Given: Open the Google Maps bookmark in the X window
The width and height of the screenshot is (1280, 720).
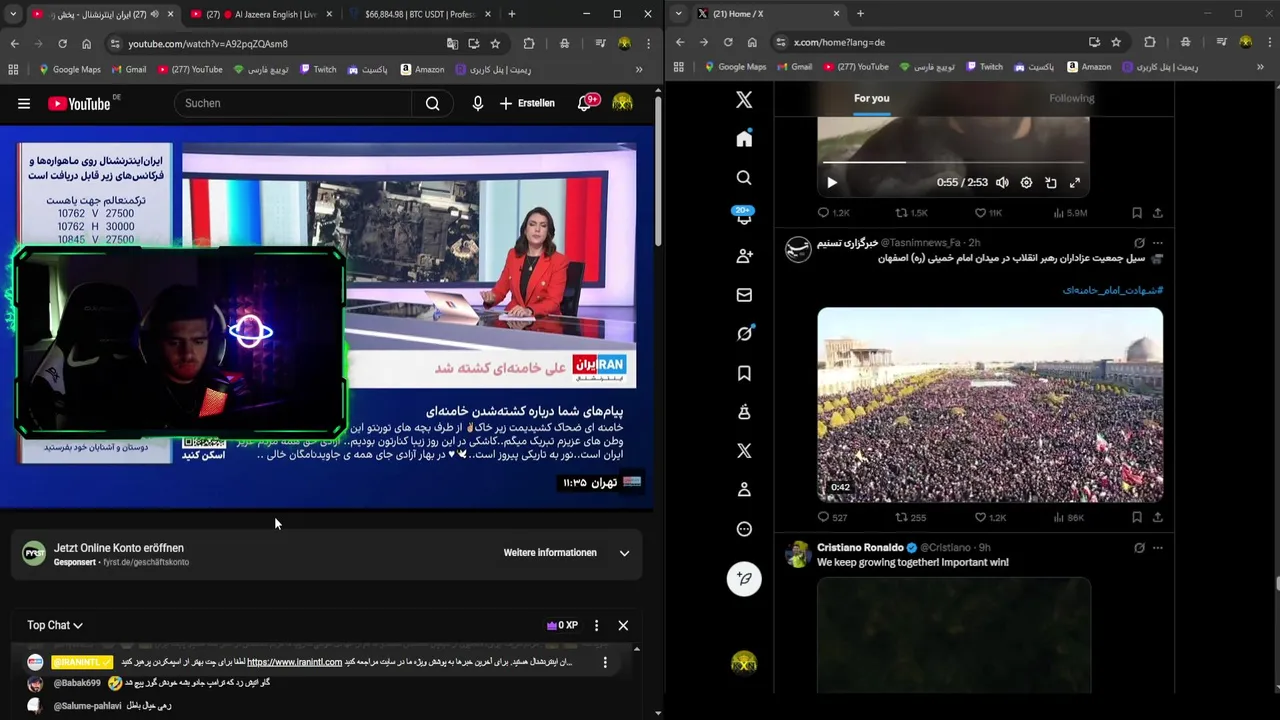Looking at the screenshot, I should pyautogui.click(x=735, y=67).
